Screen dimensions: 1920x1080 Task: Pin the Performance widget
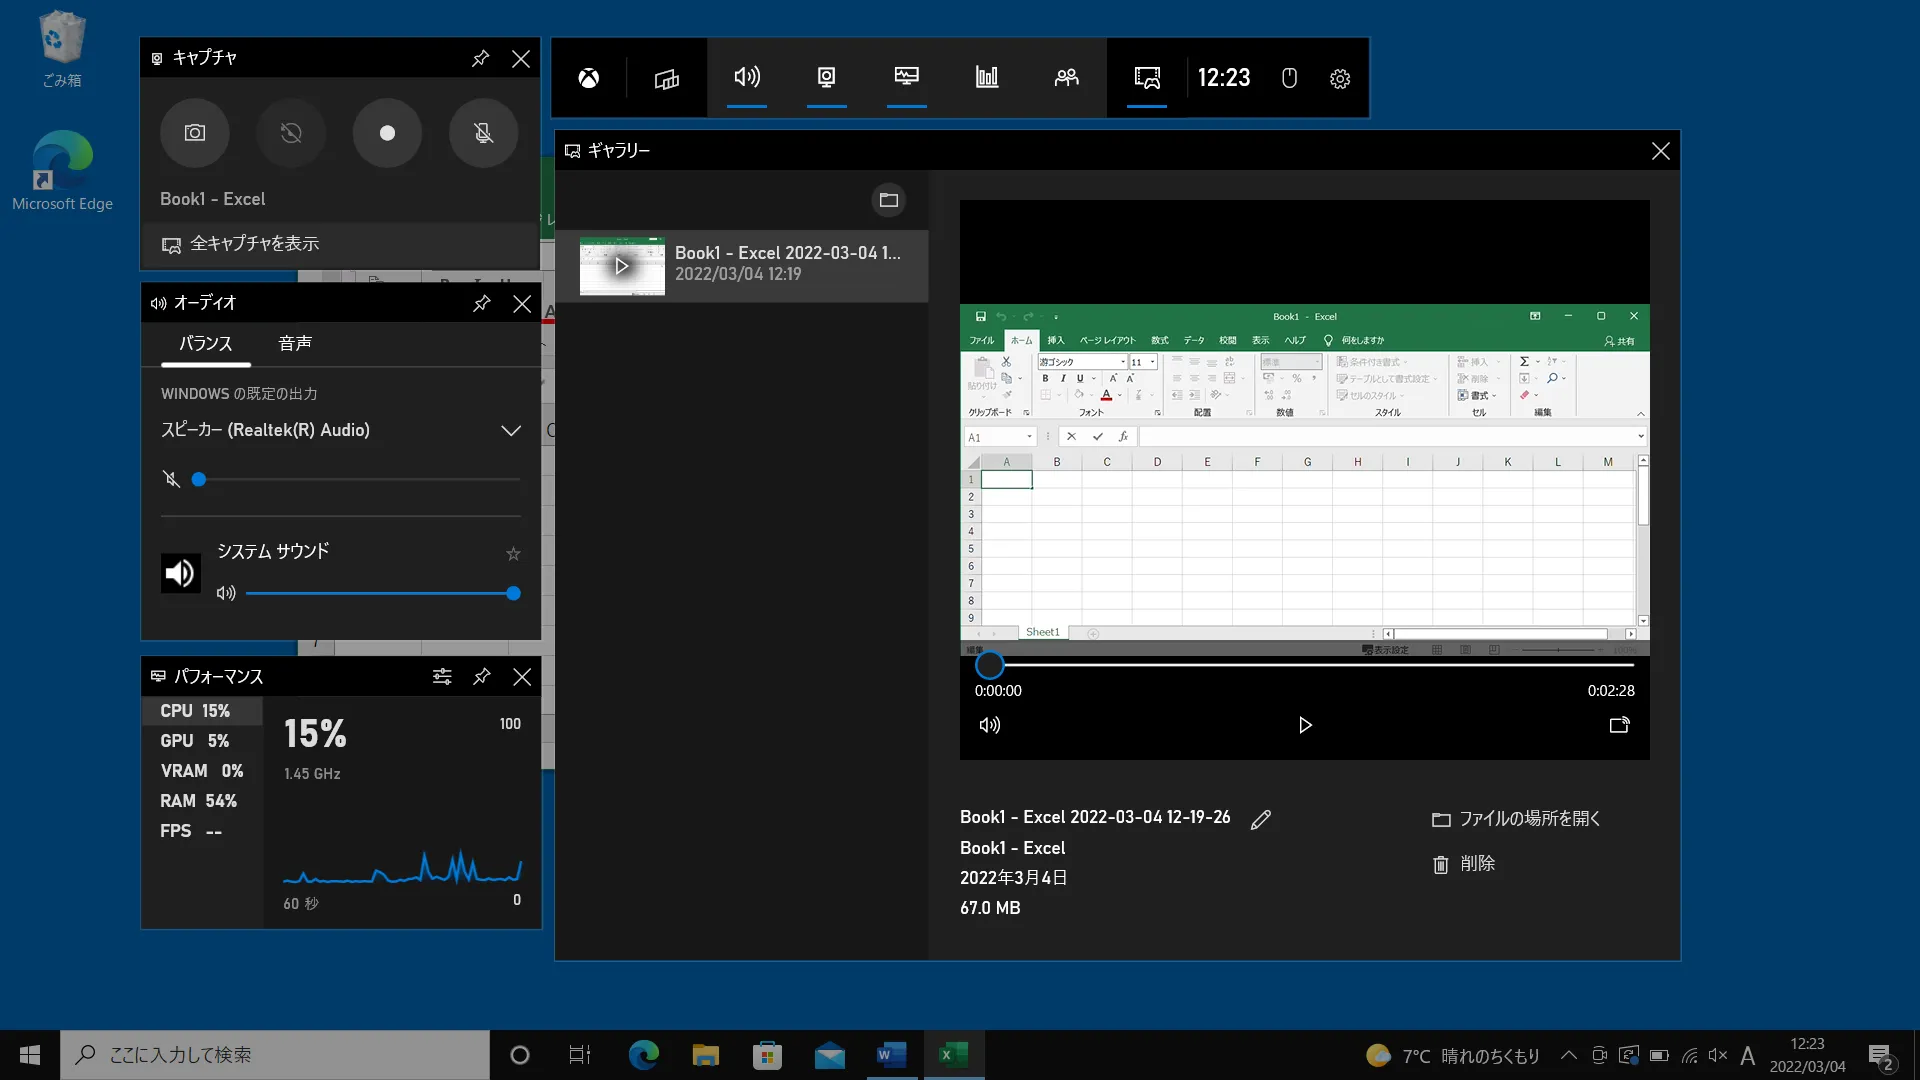pos(481,677)
